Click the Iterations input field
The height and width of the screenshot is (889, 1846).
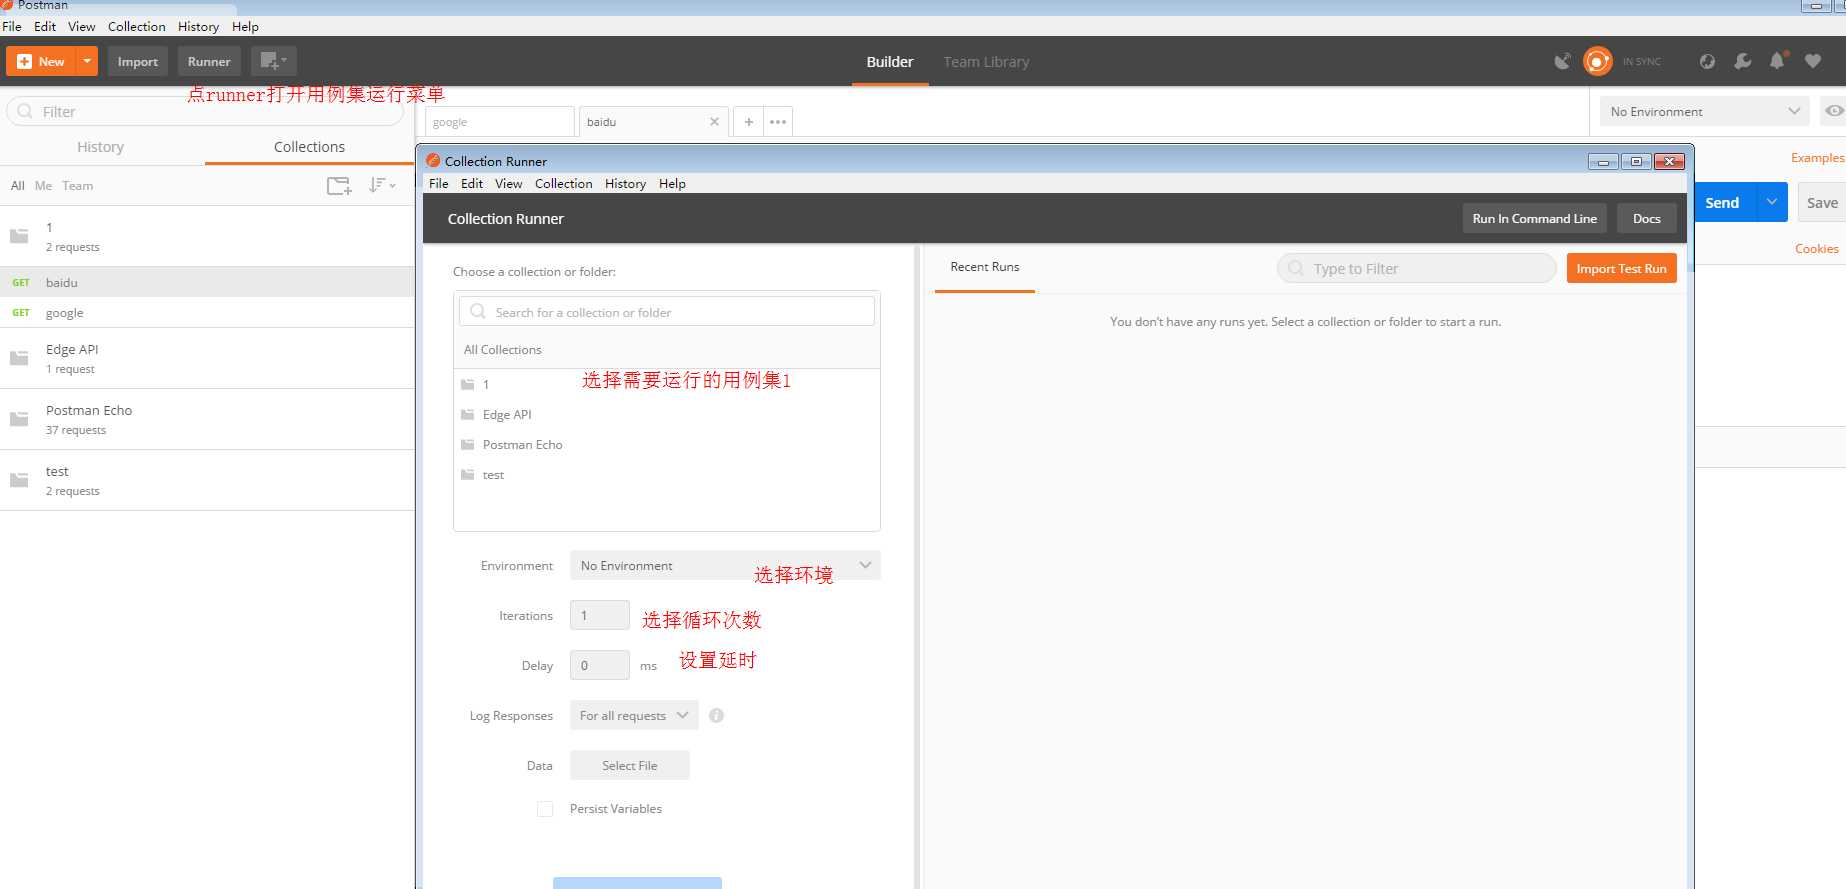[x=600, y=615]
